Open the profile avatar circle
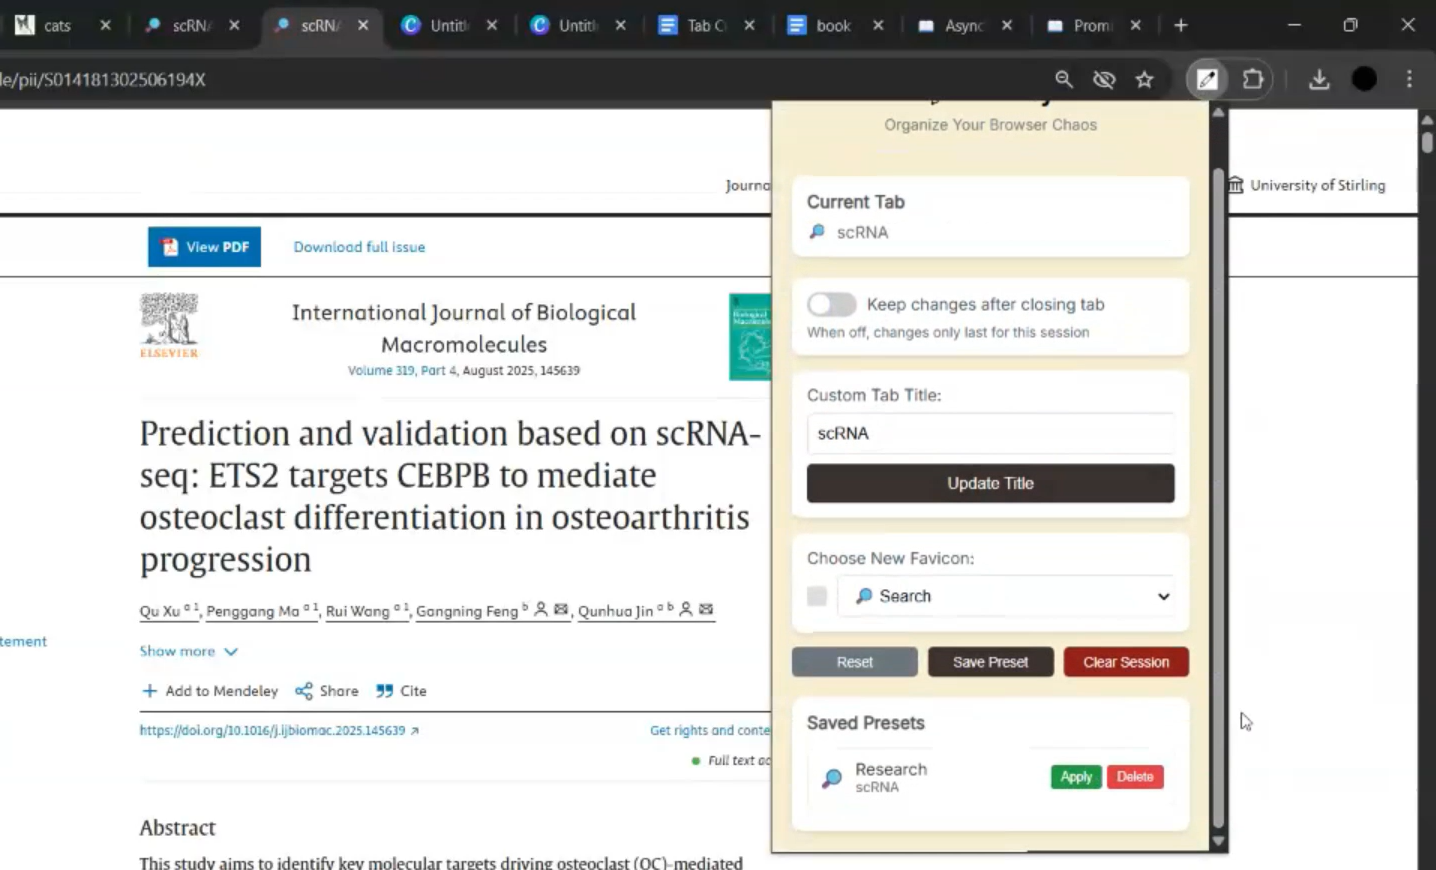The image size is (1436, 870). tap(1364, 79)
